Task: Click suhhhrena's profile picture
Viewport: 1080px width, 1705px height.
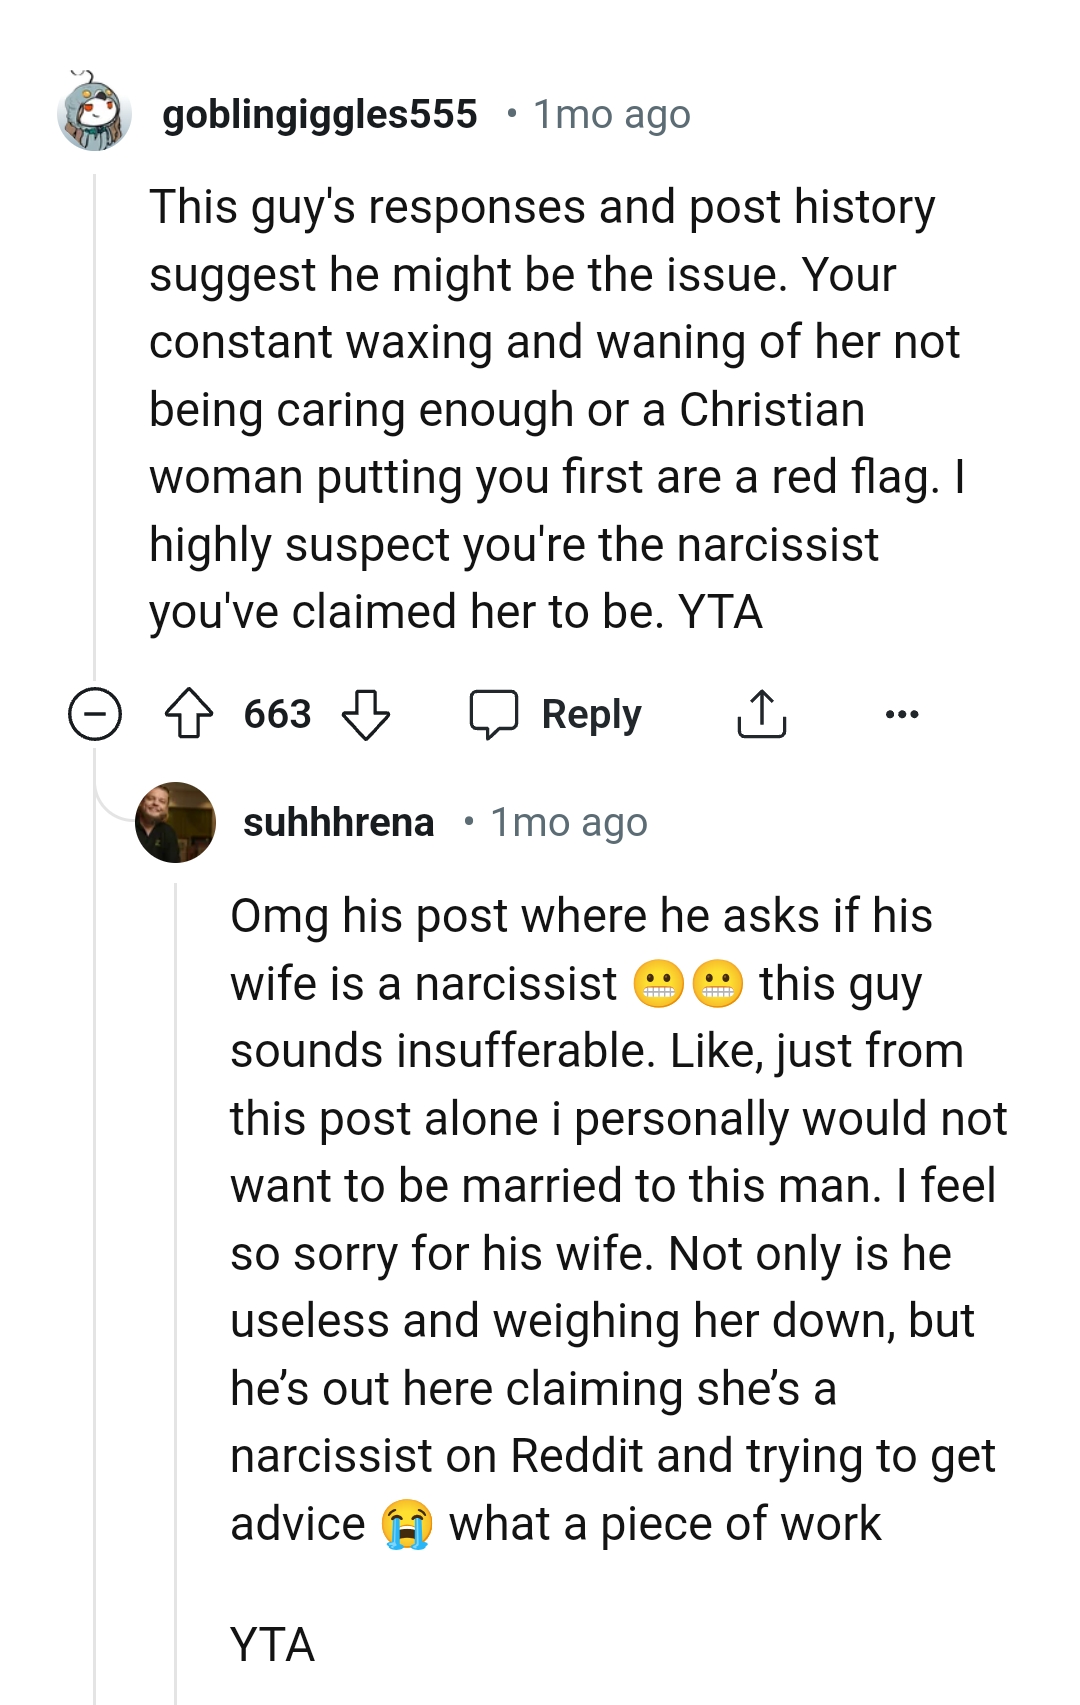Action: pos(176,822)
